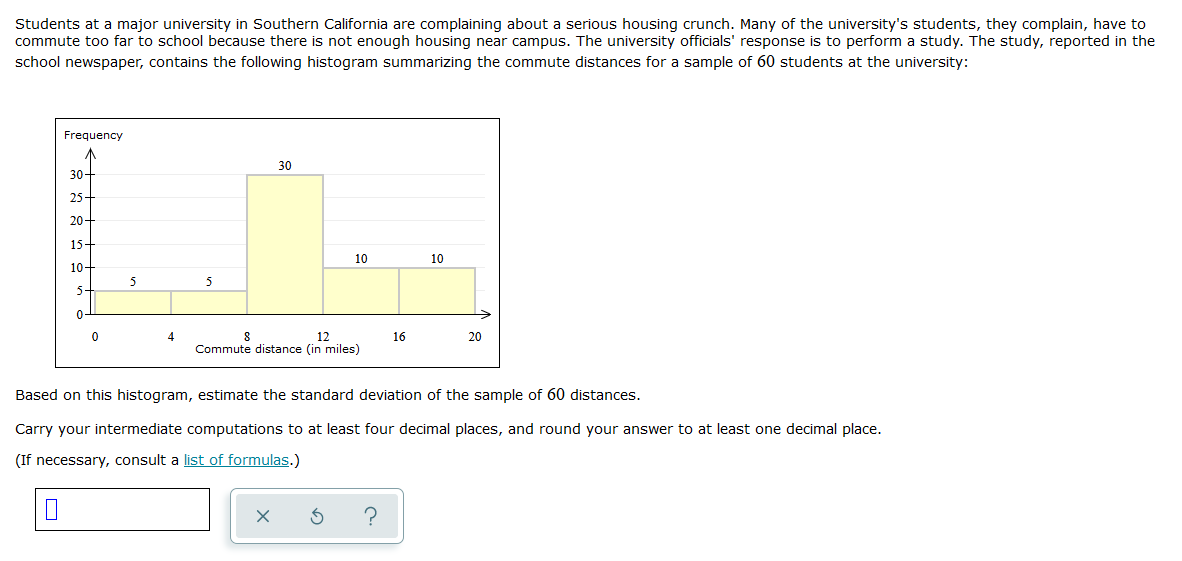Click the x-axis tick label 12

click(323, 337)
